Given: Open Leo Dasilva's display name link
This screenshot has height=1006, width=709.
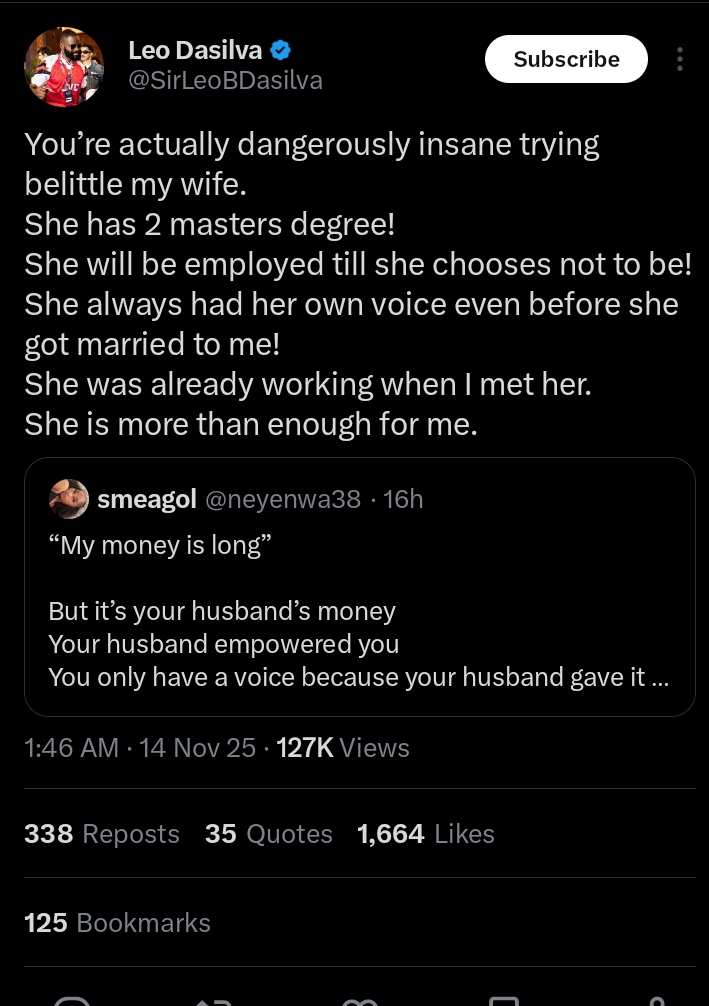Looking at the screenshot, I should (x=197, y=50).
